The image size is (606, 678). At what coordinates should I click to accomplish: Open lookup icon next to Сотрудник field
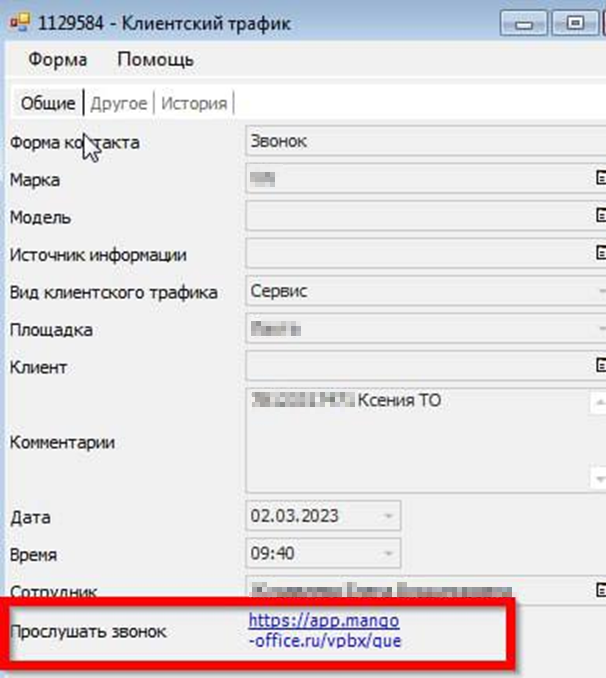(x=600, y=590)
